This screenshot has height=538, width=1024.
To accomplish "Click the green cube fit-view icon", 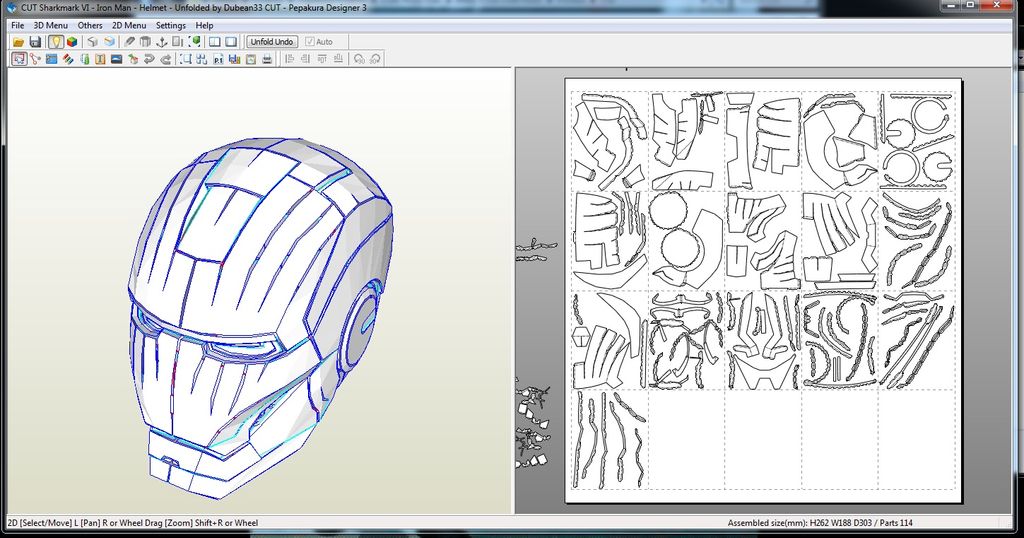I will click(x=195, y=42).
